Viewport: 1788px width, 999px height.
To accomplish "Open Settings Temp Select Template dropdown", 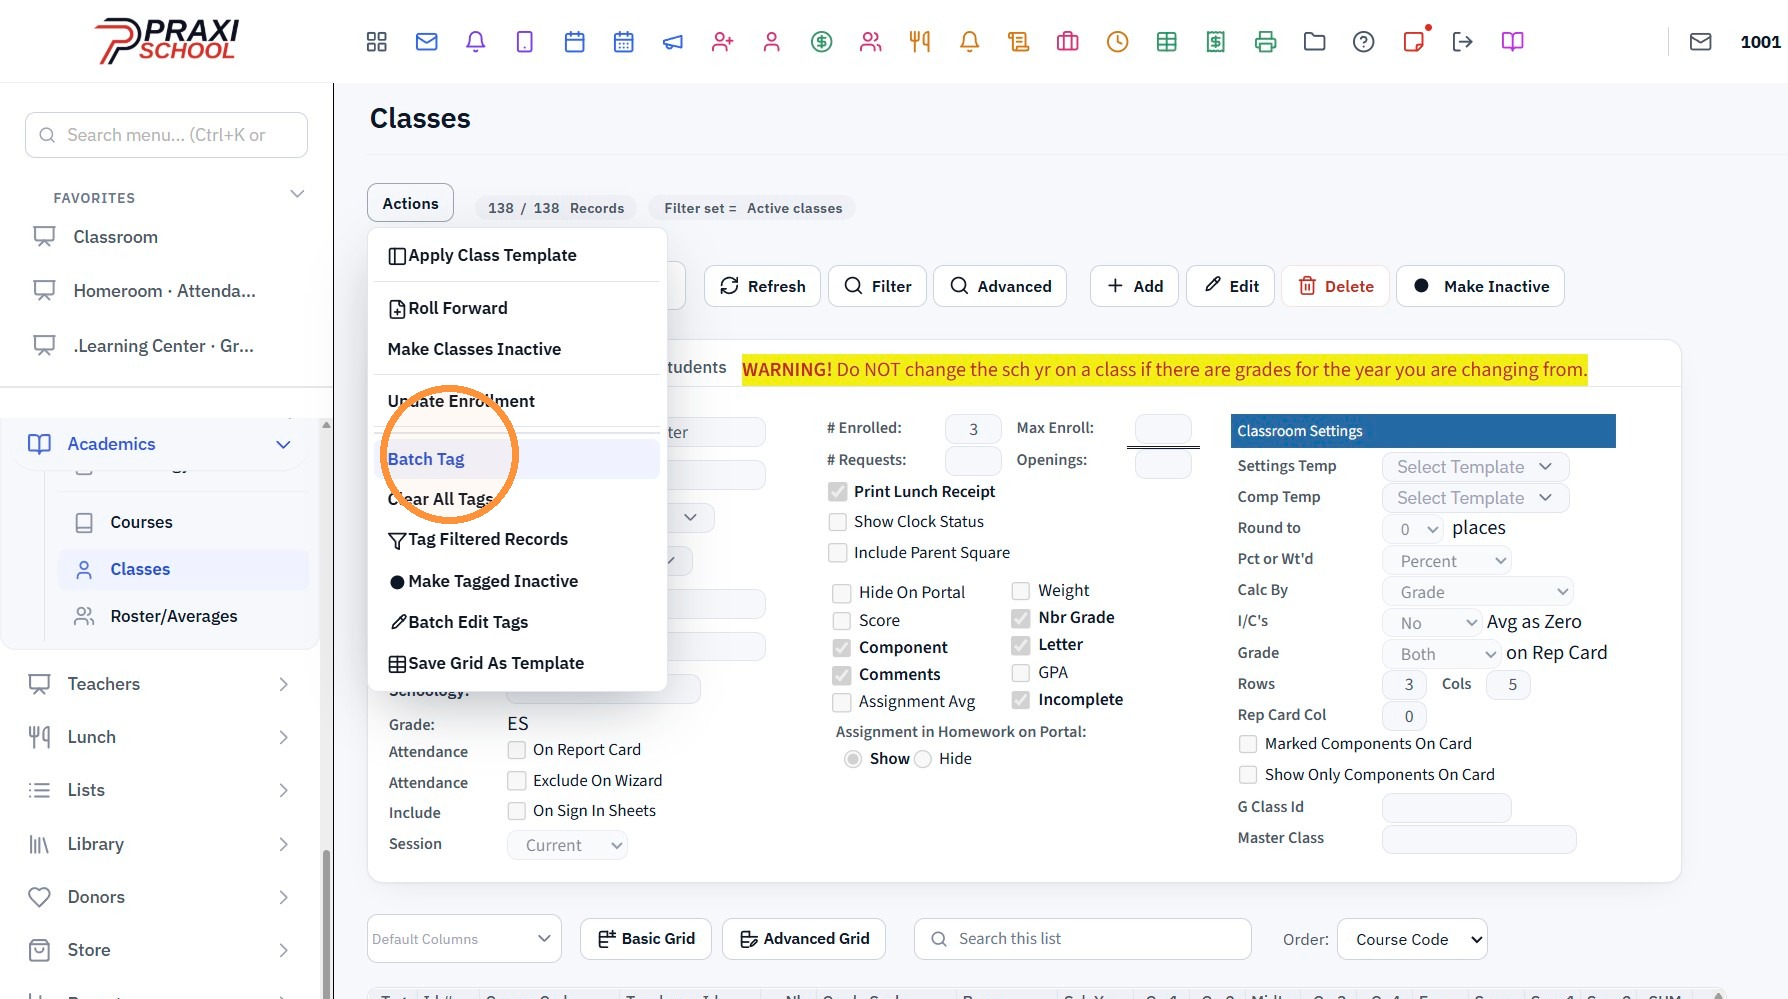I will (x=1476, y=467).
